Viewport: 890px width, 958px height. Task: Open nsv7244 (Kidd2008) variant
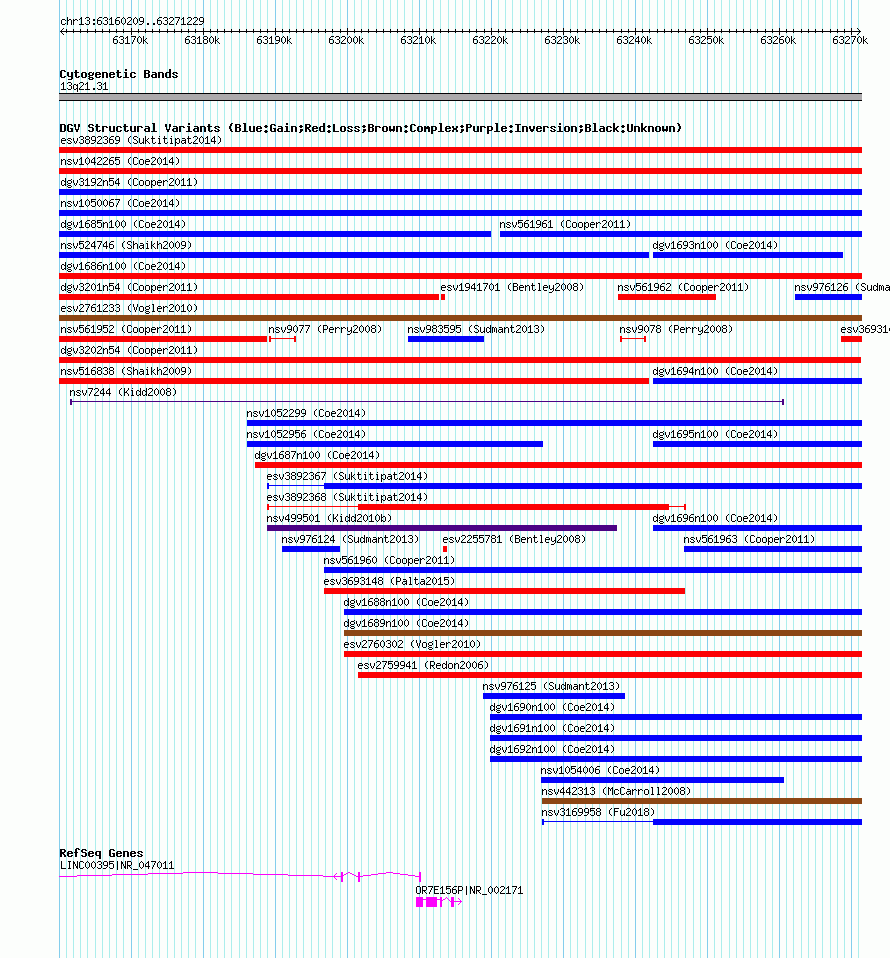pos(123,392)
